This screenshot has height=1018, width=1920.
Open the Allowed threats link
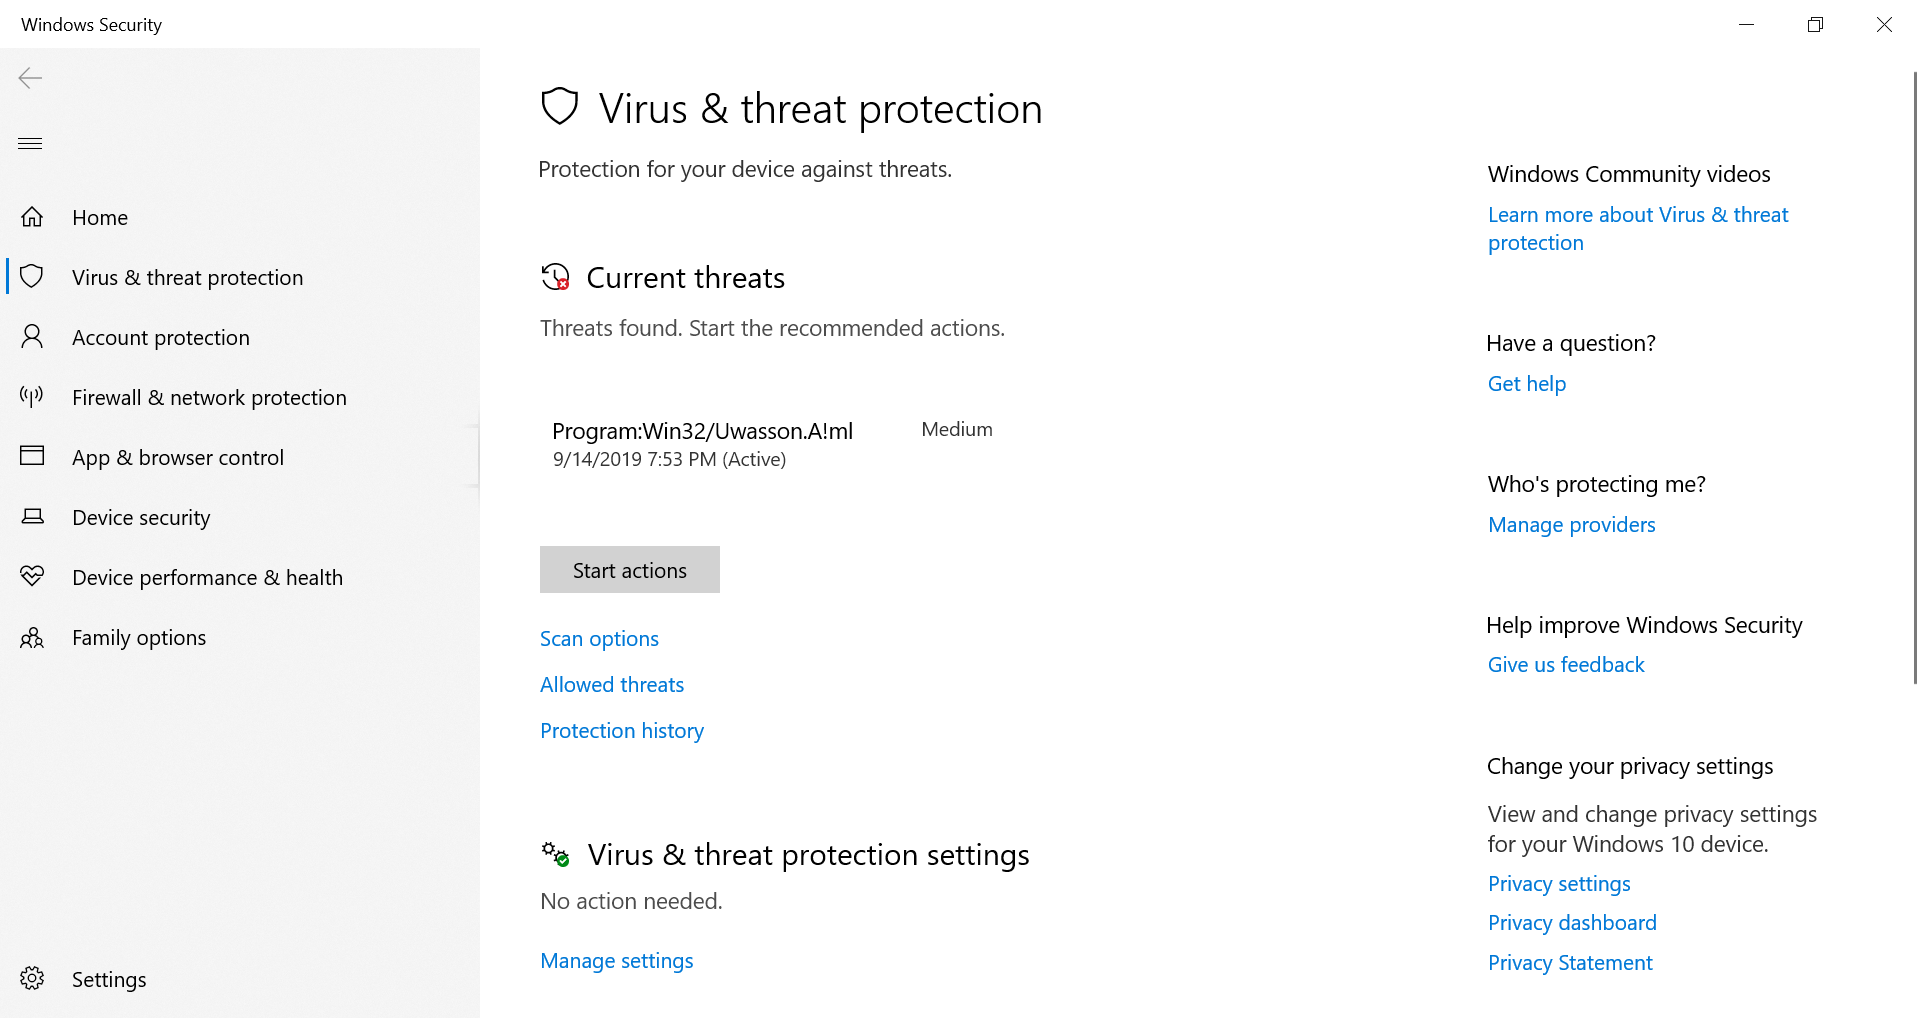point(612,685)
